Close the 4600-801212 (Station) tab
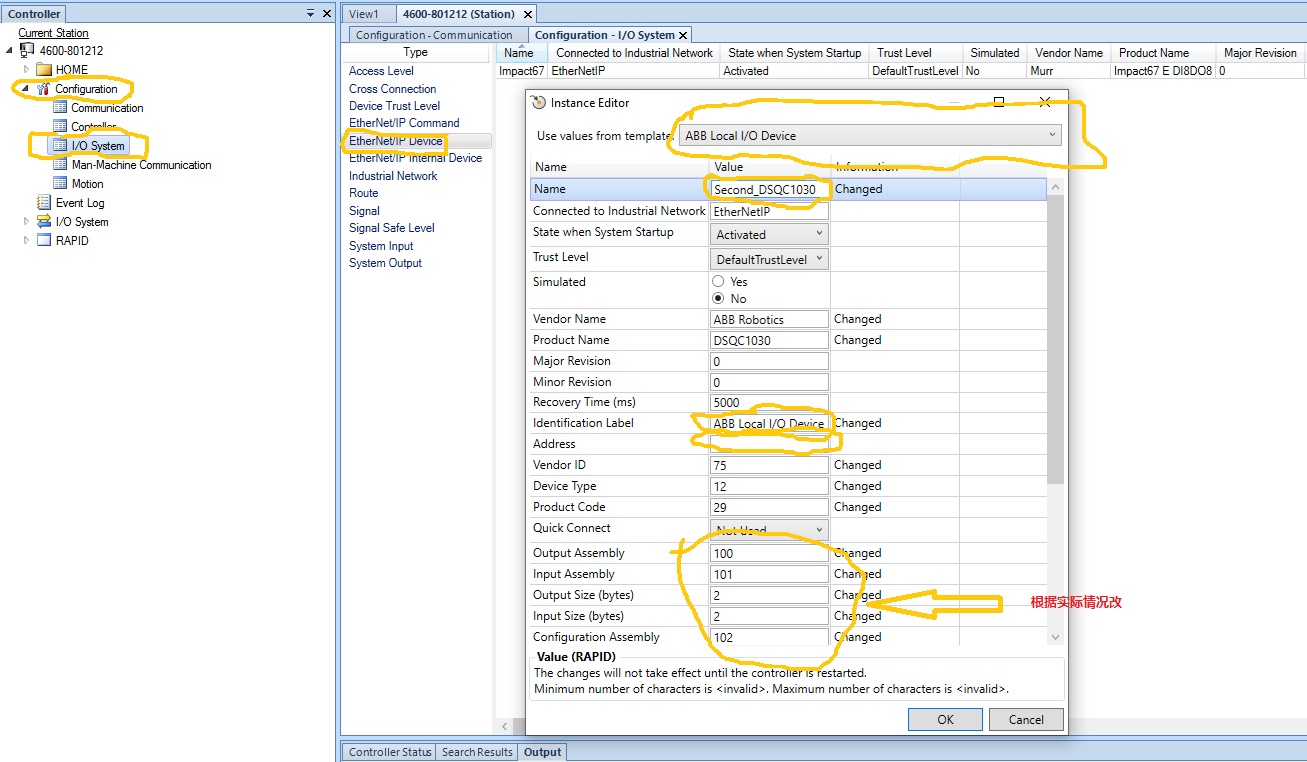Image resolution: width=1307 pixels, height=762 pixels. pyautogui.click(x=528, y=14)
